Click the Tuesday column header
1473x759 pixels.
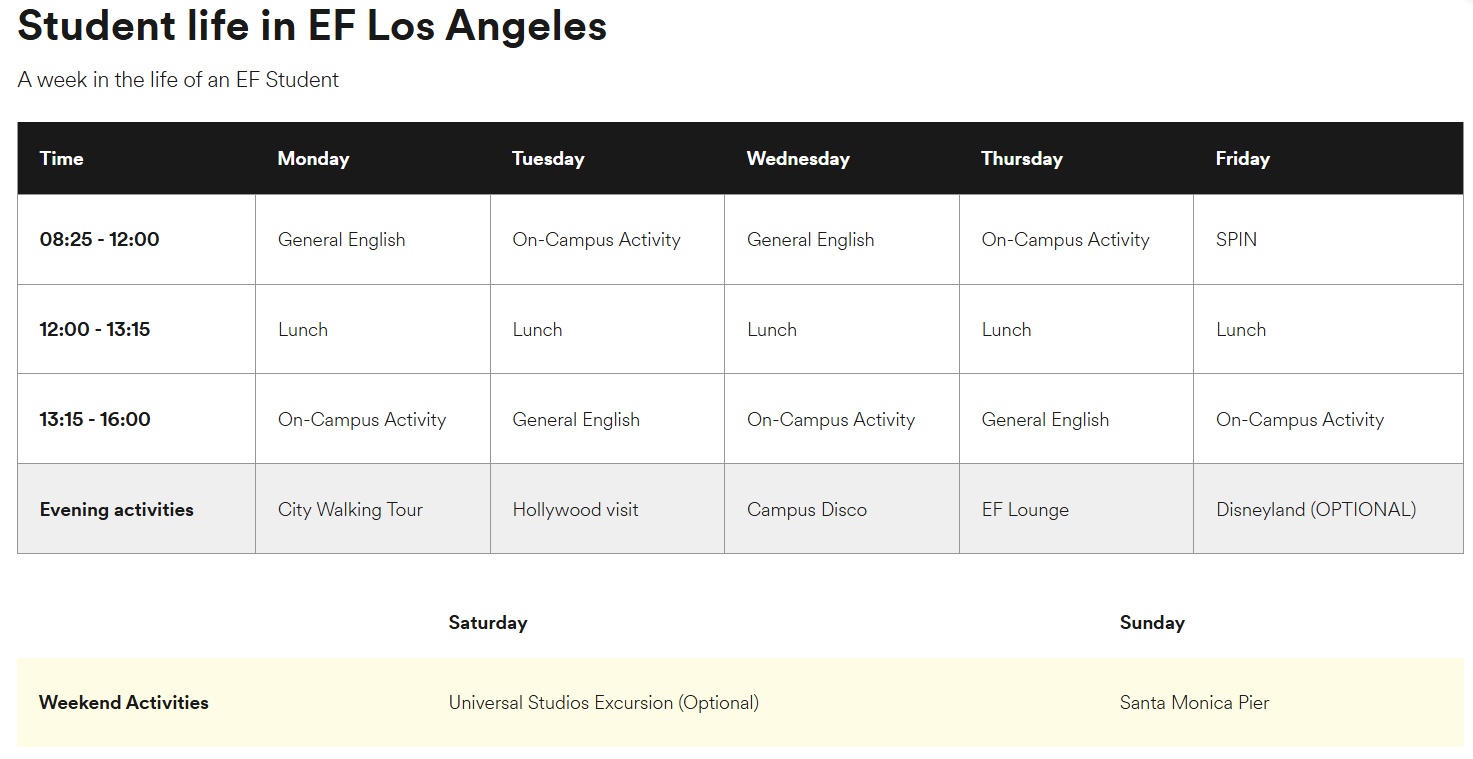tap(548, 159)
